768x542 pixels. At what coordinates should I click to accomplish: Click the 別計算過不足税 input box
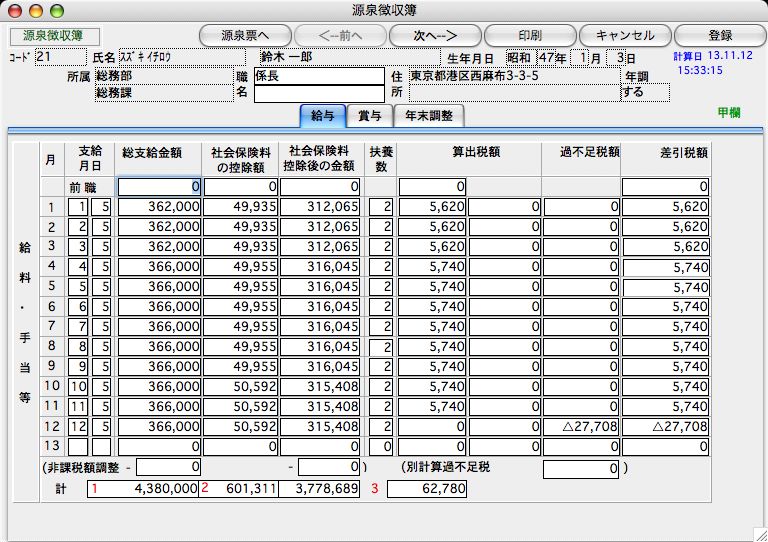581,468
